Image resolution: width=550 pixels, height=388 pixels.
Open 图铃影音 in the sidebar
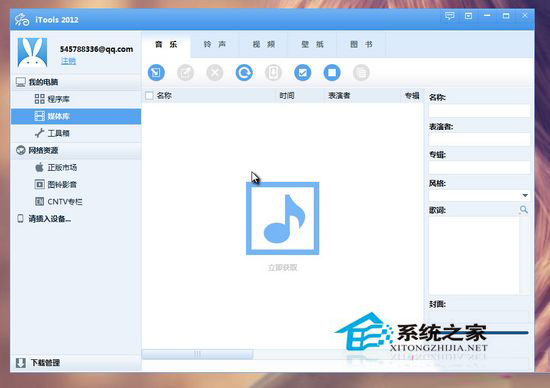tap(76, 185)
